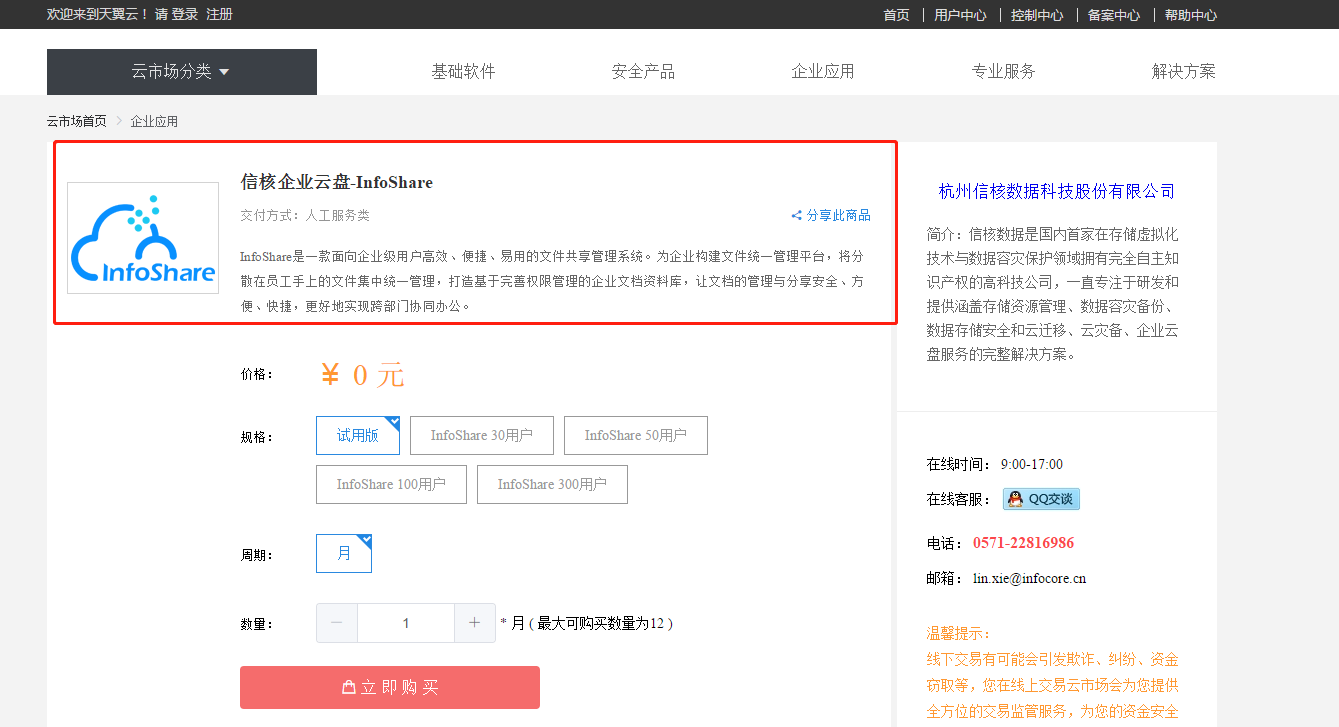This screenshot has width=1339, height=727.
Task: Click the 交付方式：人工服务类 text
Action: point(305,215)
